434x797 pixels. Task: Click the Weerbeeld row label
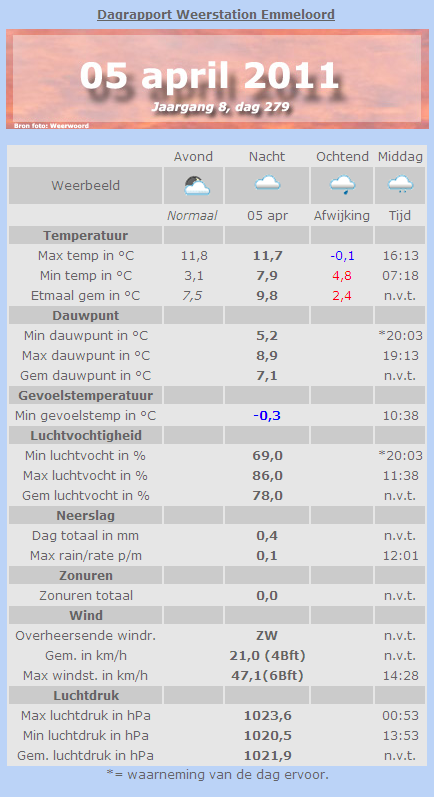click(85, 186)
